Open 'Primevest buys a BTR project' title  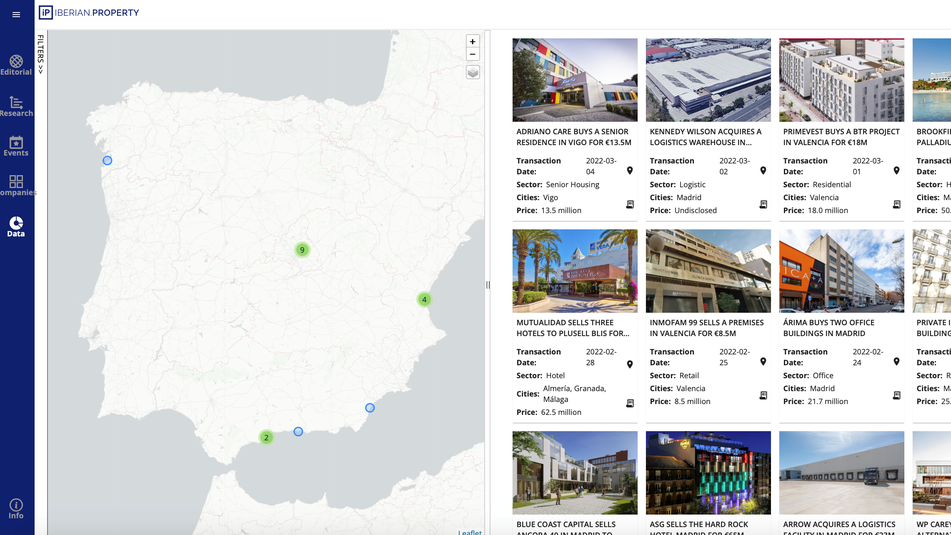pyautogui.click(x=841, y=137)
